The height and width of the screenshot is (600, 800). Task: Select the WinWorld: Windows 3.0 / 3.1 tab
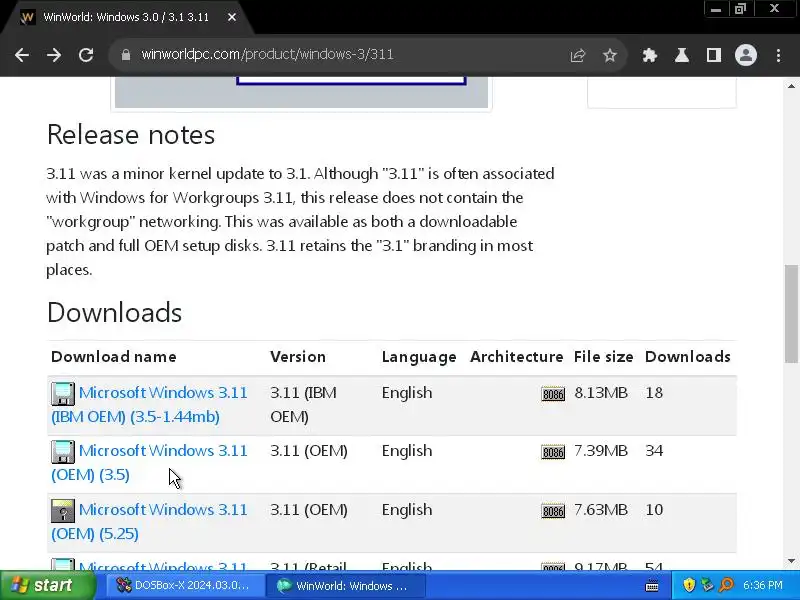(x=126, y=17)
